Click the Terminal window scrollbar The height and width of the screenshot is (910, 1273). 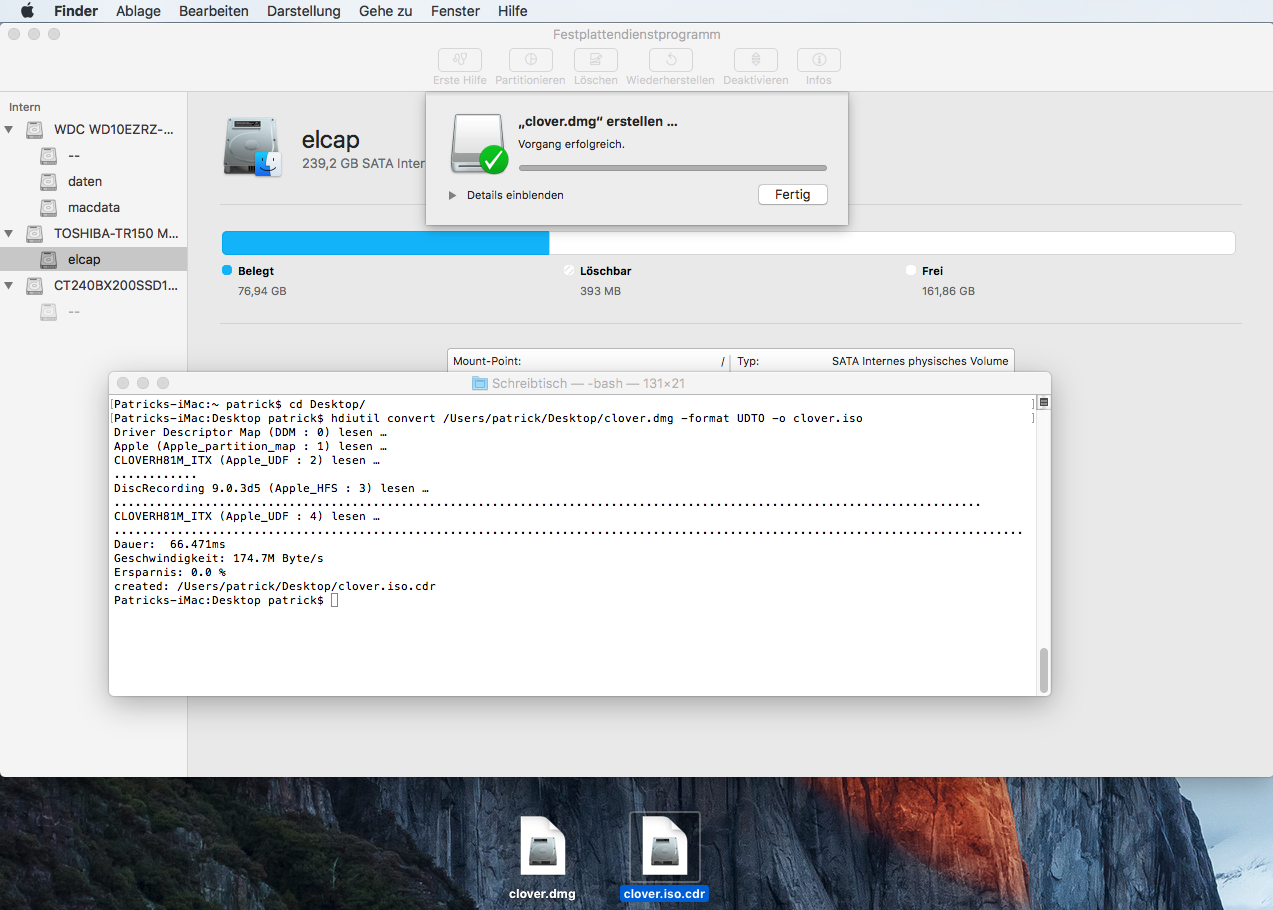(x=1044, y=670)
